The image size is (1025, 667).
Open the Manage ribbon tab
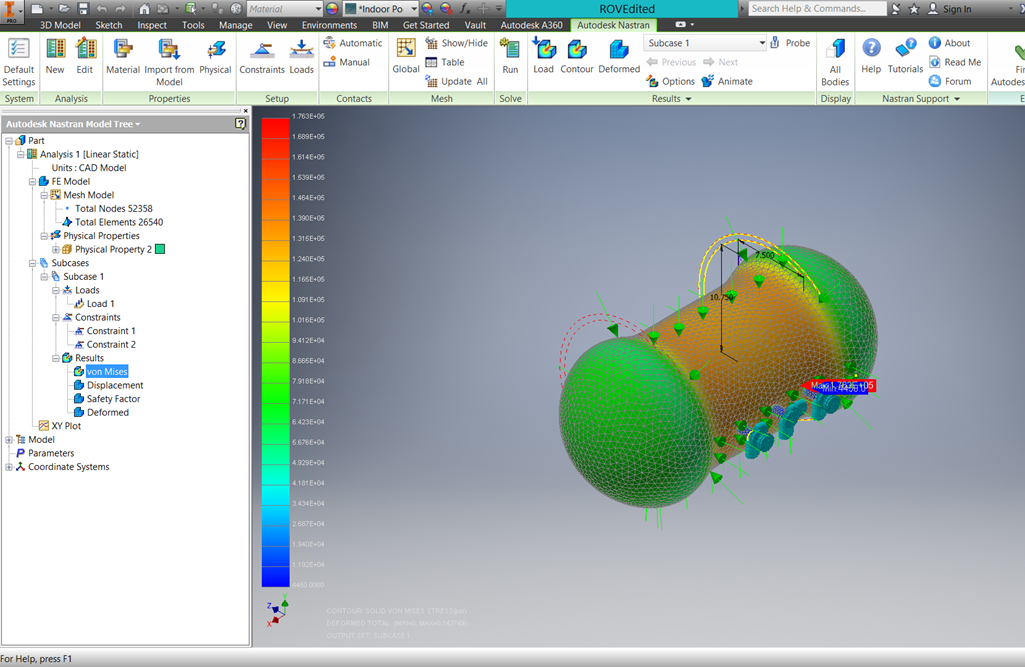[235, 25]
